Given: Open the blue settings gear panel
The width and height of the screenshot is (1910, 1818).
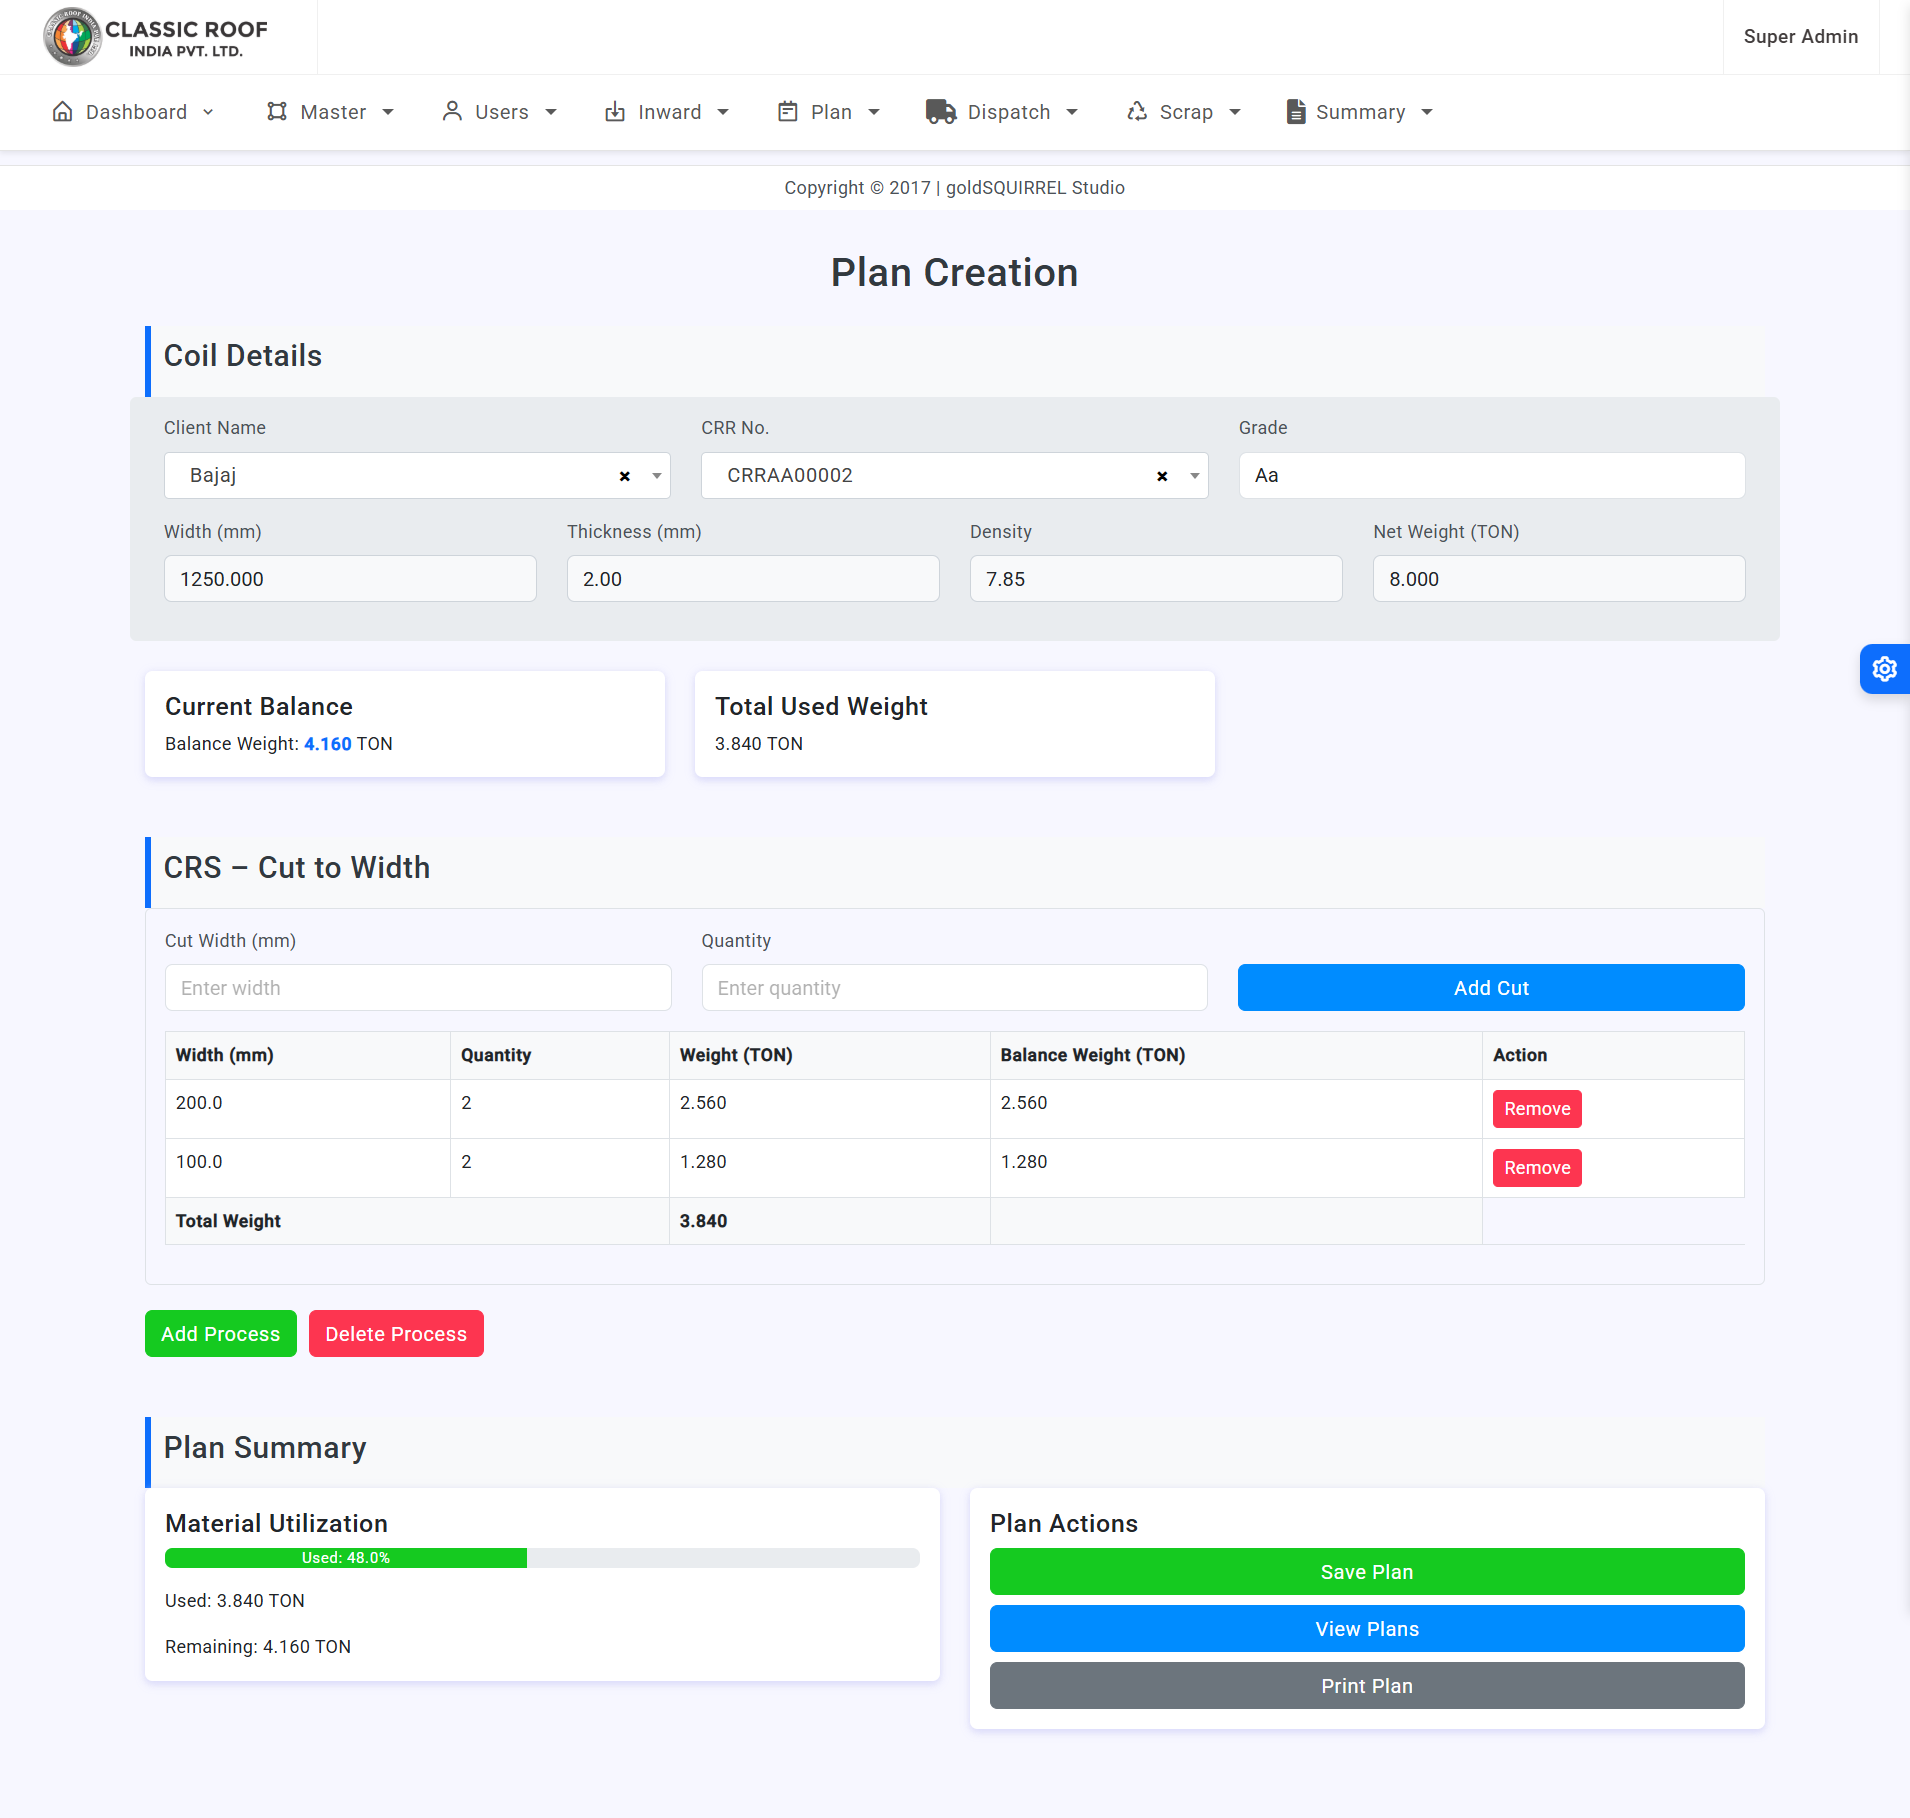Looking at the screenshot, I should click(1884, 669).
